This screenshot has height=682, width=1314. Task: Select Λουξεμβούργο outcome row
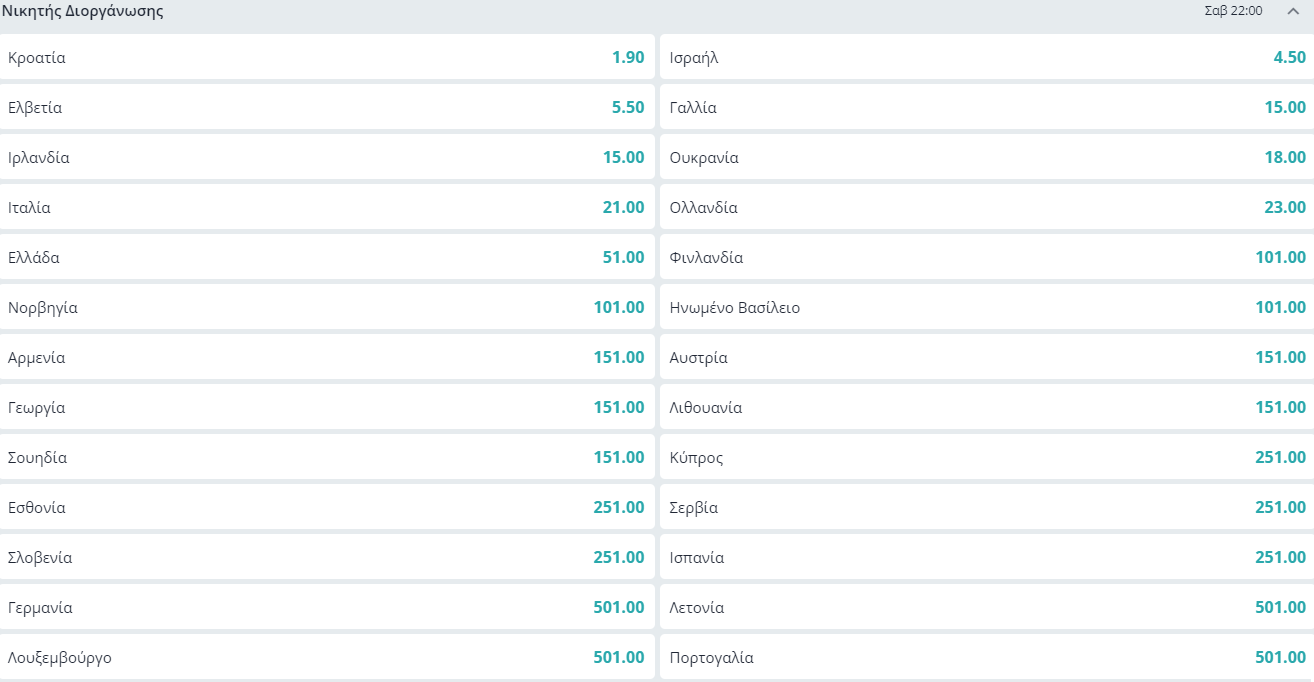pyautogui.click(x=327, y=657)
